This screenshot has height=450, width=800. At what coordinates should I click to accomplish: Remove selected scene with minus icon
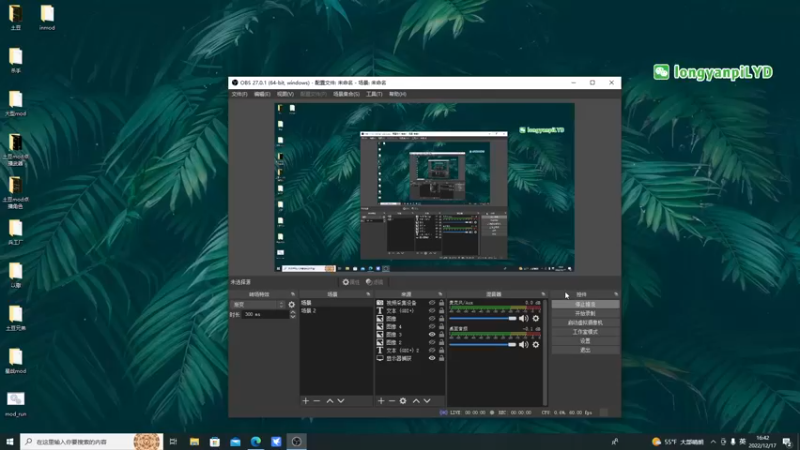click(317, 401)
